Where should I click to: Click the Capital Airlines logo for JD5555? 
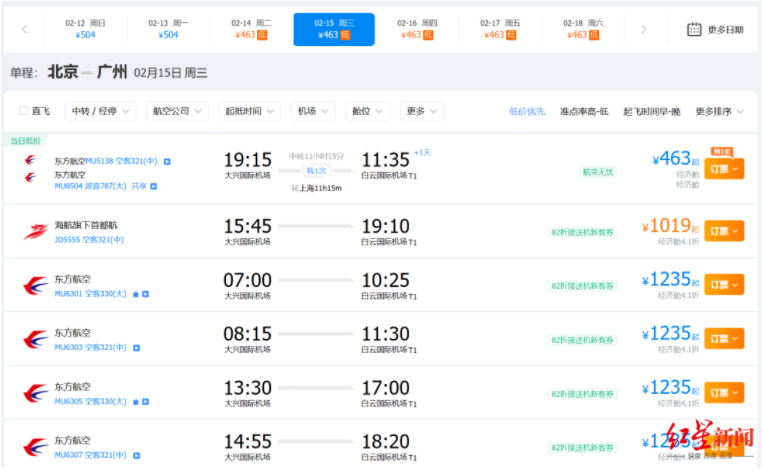36,232
